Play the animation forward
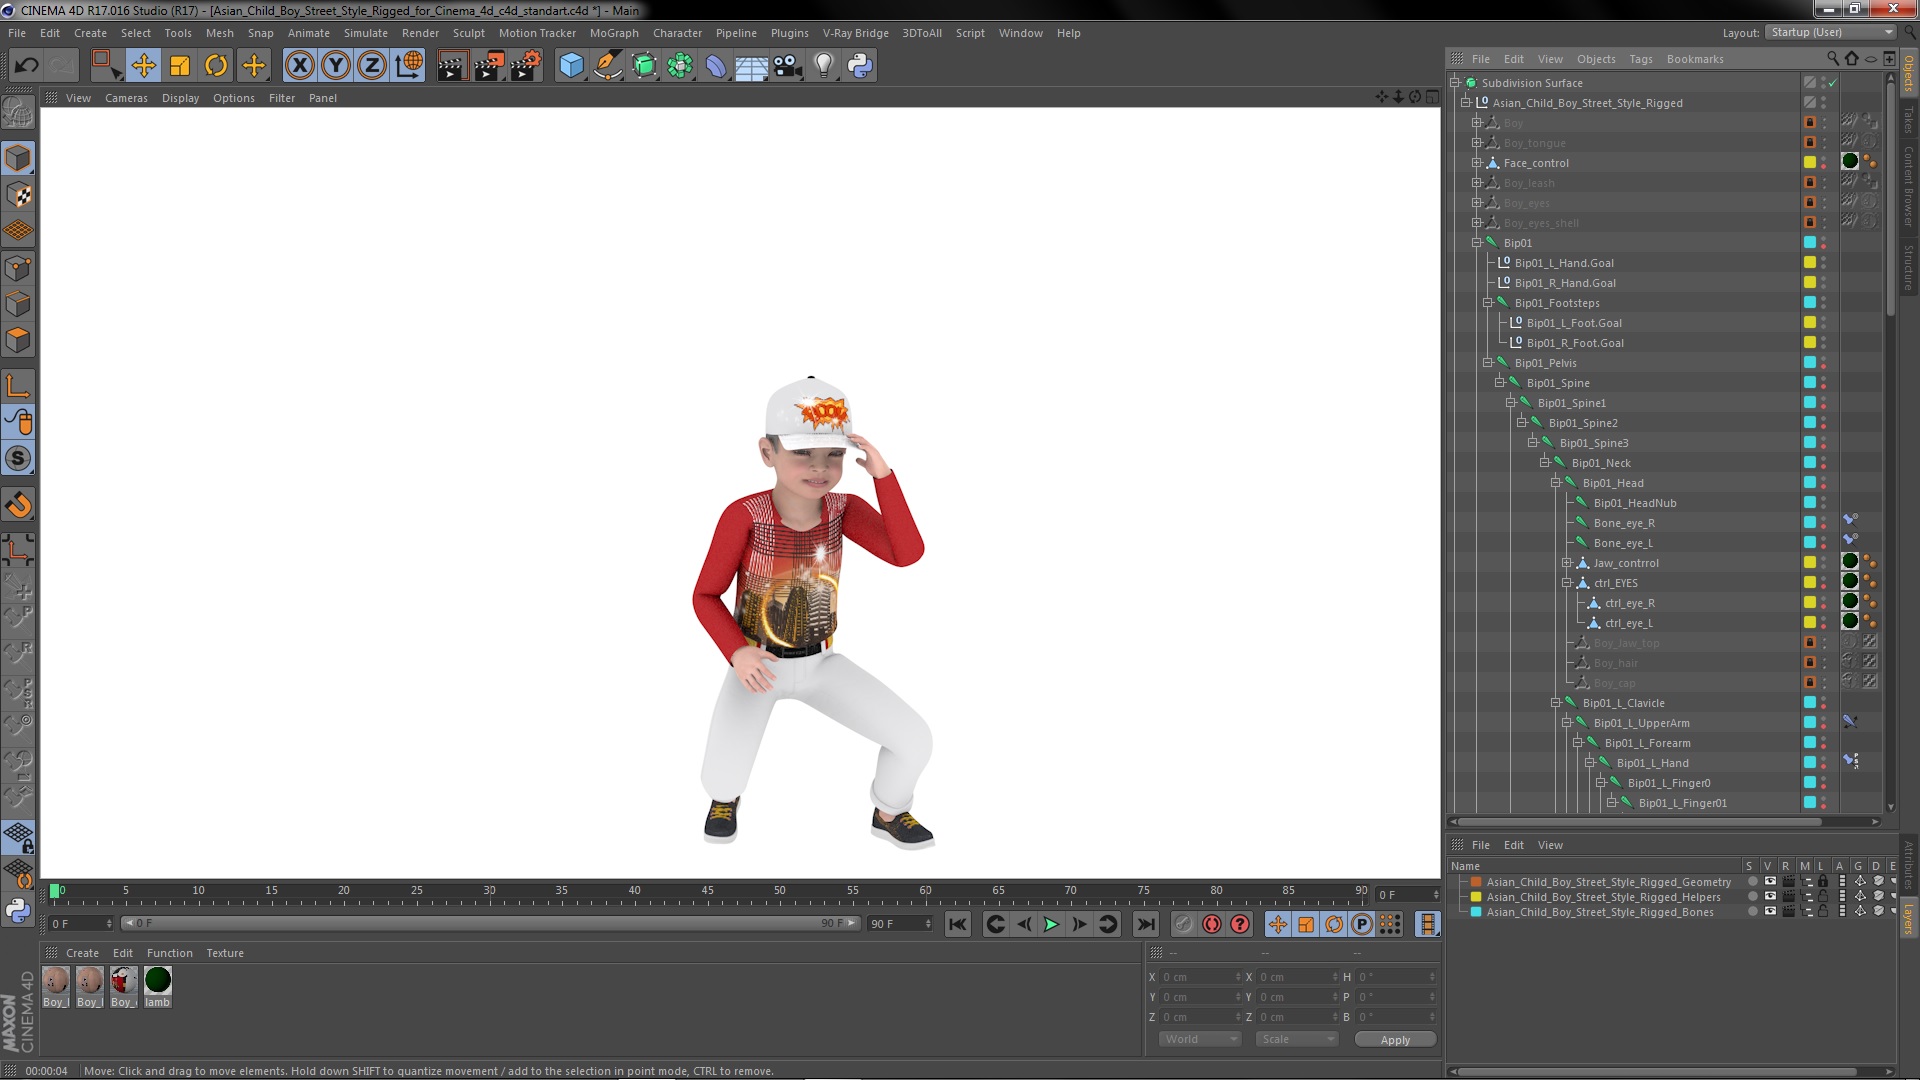1920x1080 pixels. 1051,924
